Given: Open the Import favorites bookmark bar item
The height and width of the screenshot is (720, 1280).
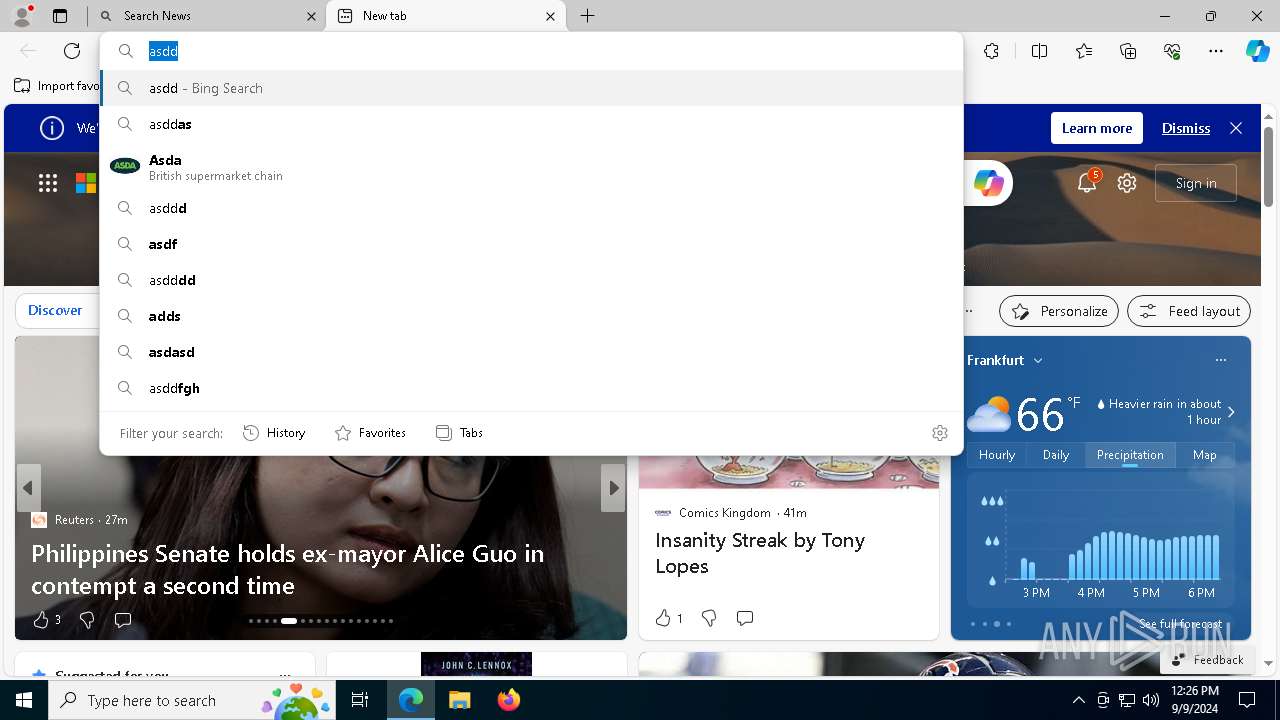Looking at the screenshot, I should tap(57, 86).
